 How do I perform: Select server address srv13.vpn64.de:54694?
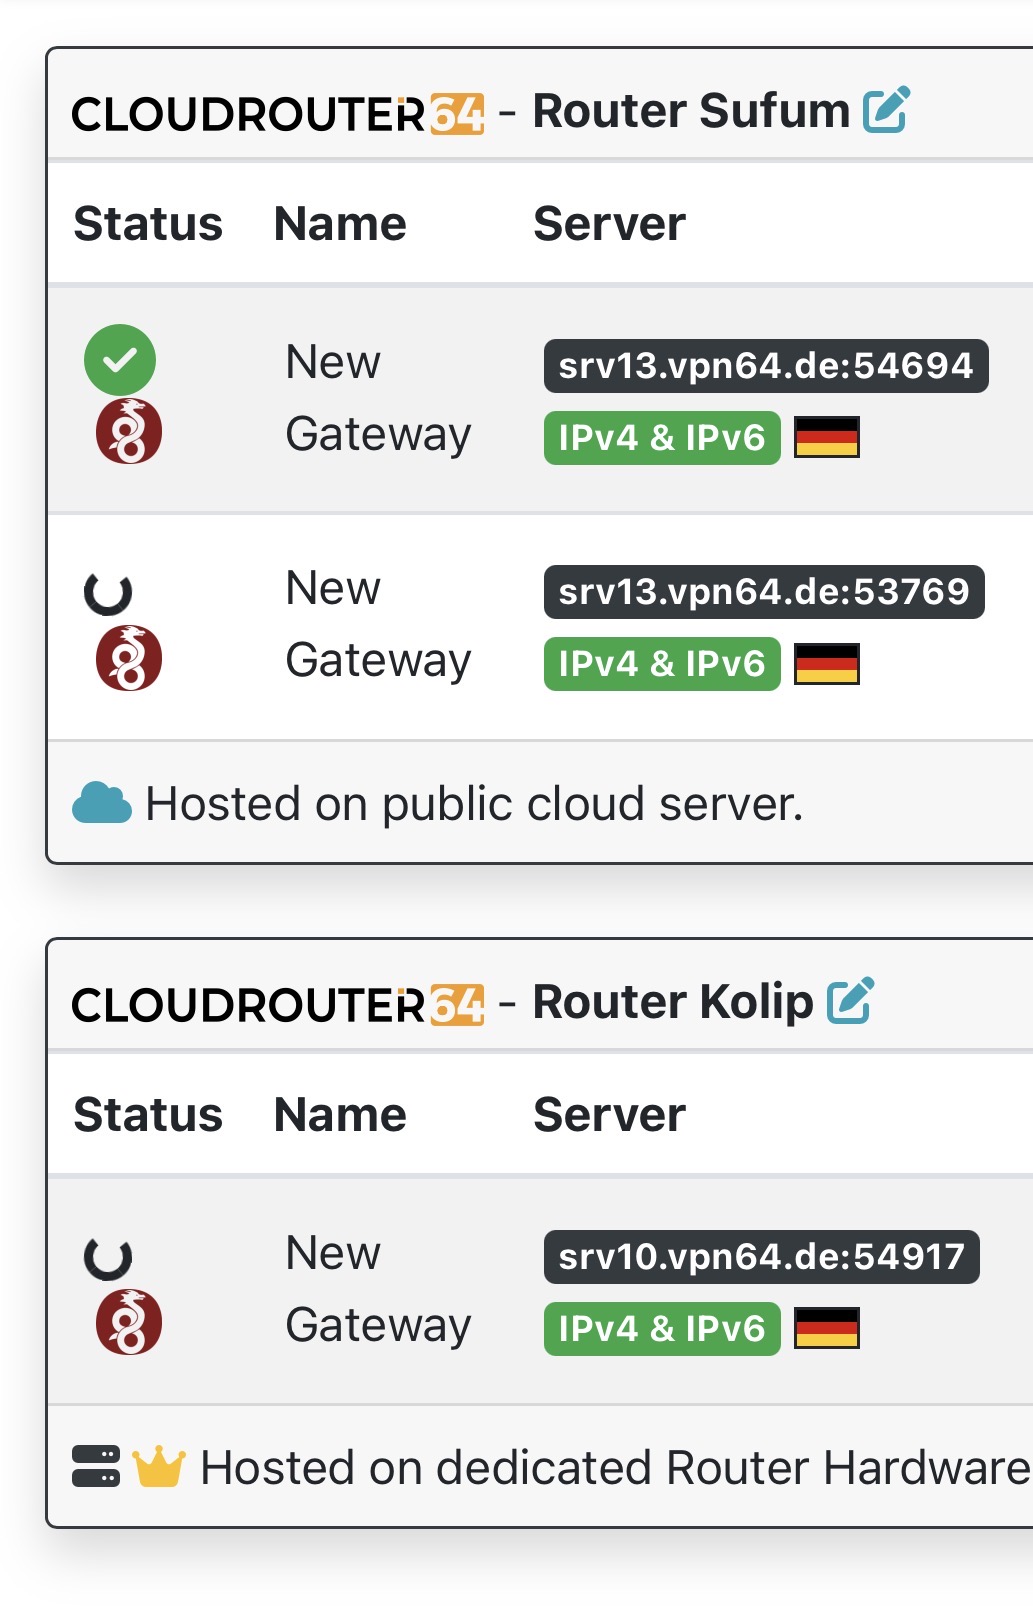pyautogui.click(x=765, y=366)
